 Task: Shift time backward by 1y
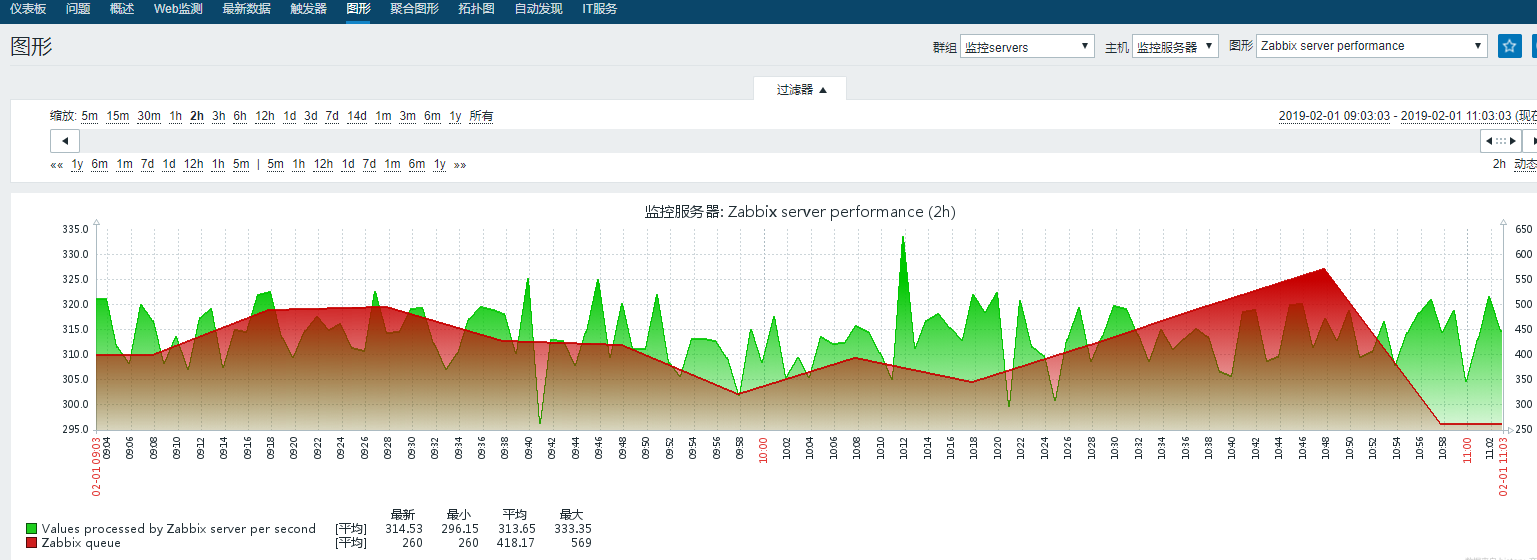click(77, 164)
